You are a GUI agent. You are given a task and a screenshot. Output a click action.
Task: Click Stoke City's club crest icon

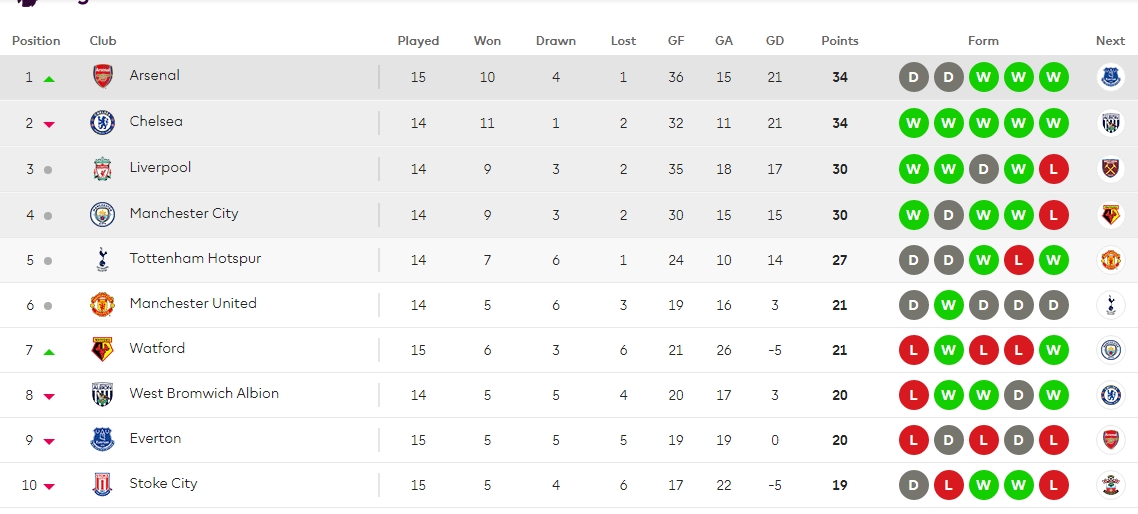[102, 485]
